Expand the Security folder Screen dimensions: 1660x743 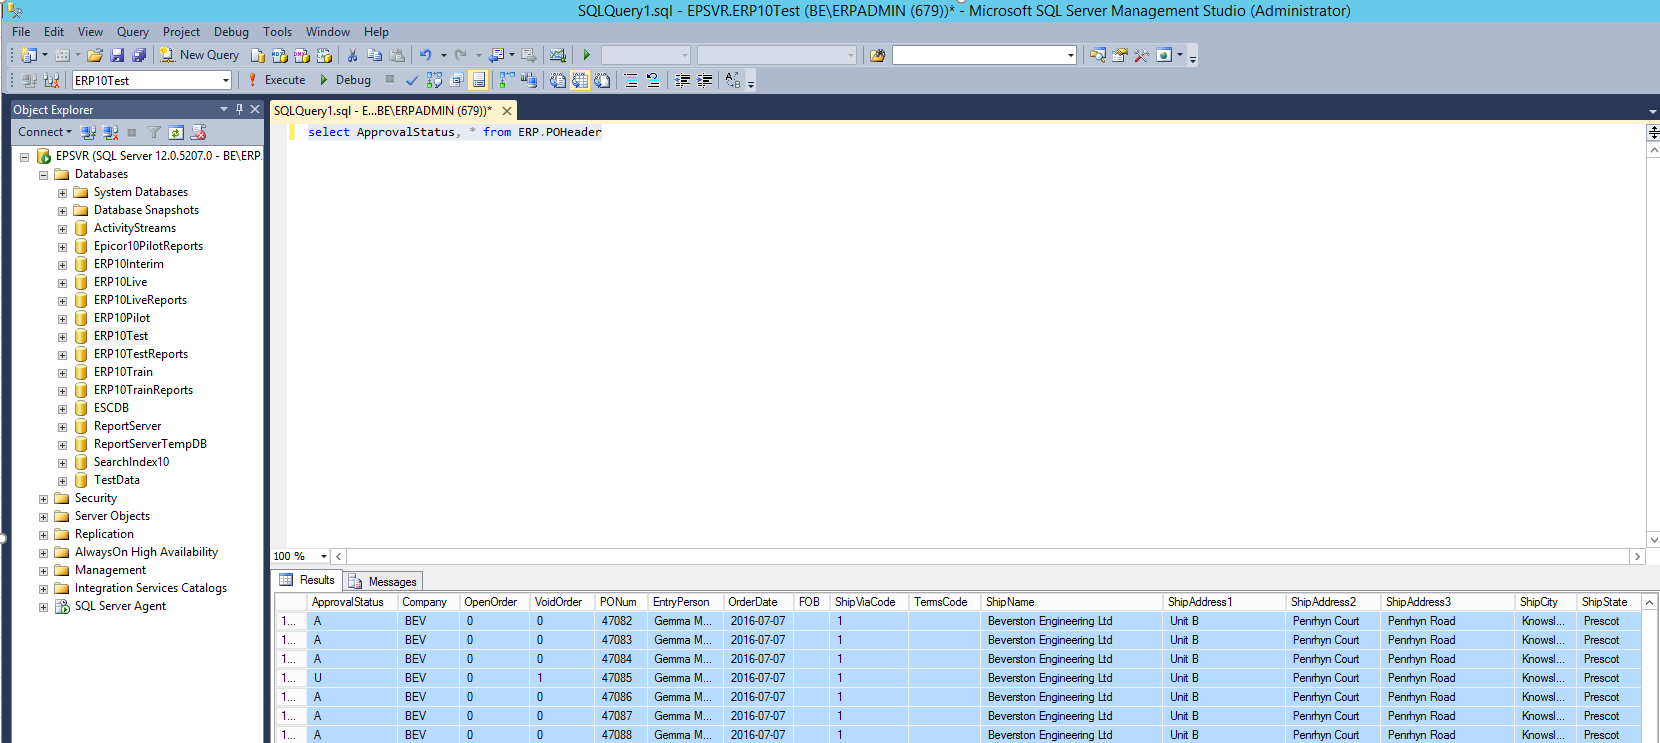click(43, 499)
